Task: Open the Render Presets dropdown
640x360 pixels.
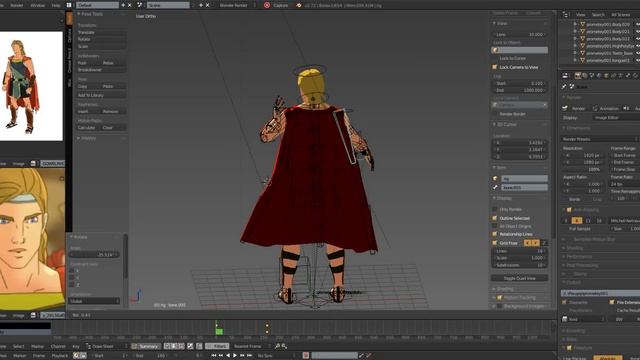Action: tap(600, 139)
